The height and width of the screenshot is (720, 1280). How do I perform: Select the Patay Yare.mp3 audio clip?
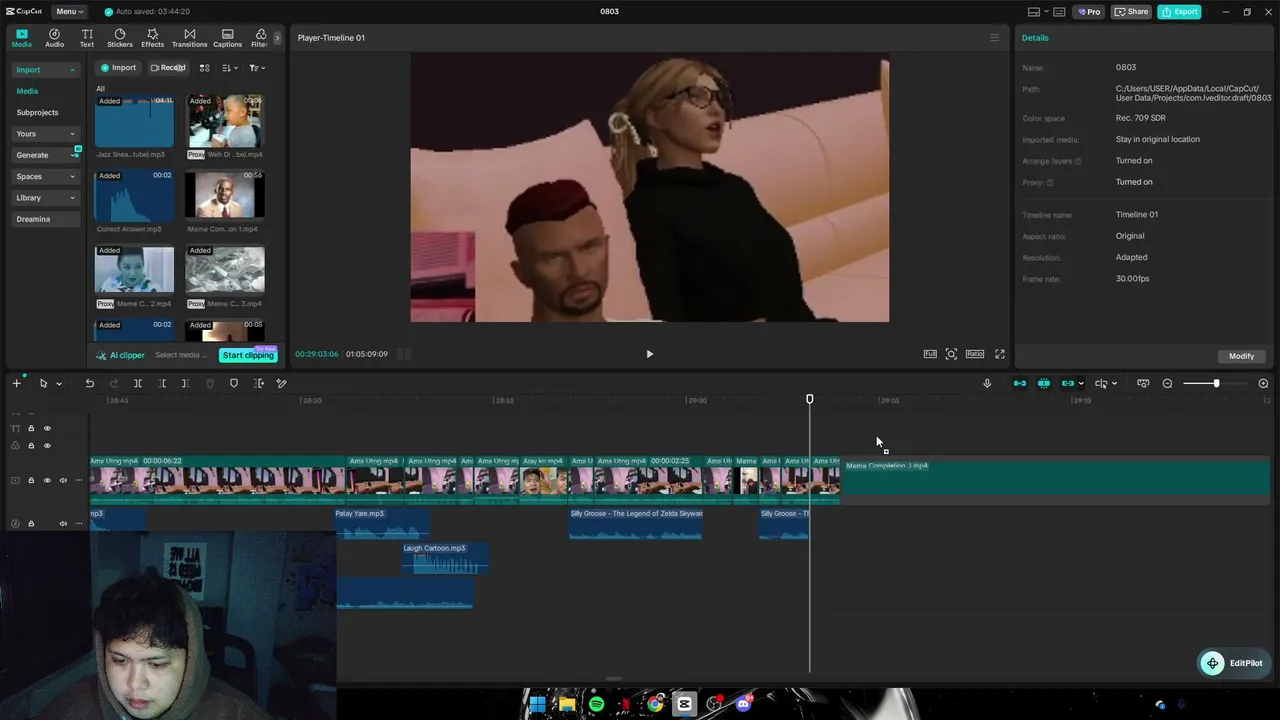point(382,523)
